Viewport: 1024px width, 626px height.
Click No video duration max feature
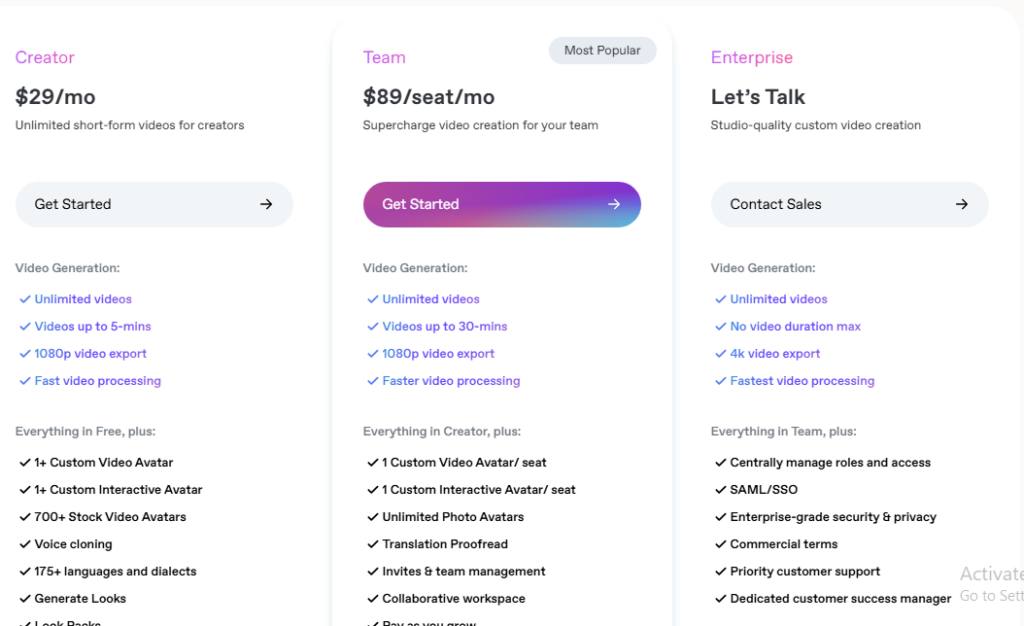click(x=795, y=326)
